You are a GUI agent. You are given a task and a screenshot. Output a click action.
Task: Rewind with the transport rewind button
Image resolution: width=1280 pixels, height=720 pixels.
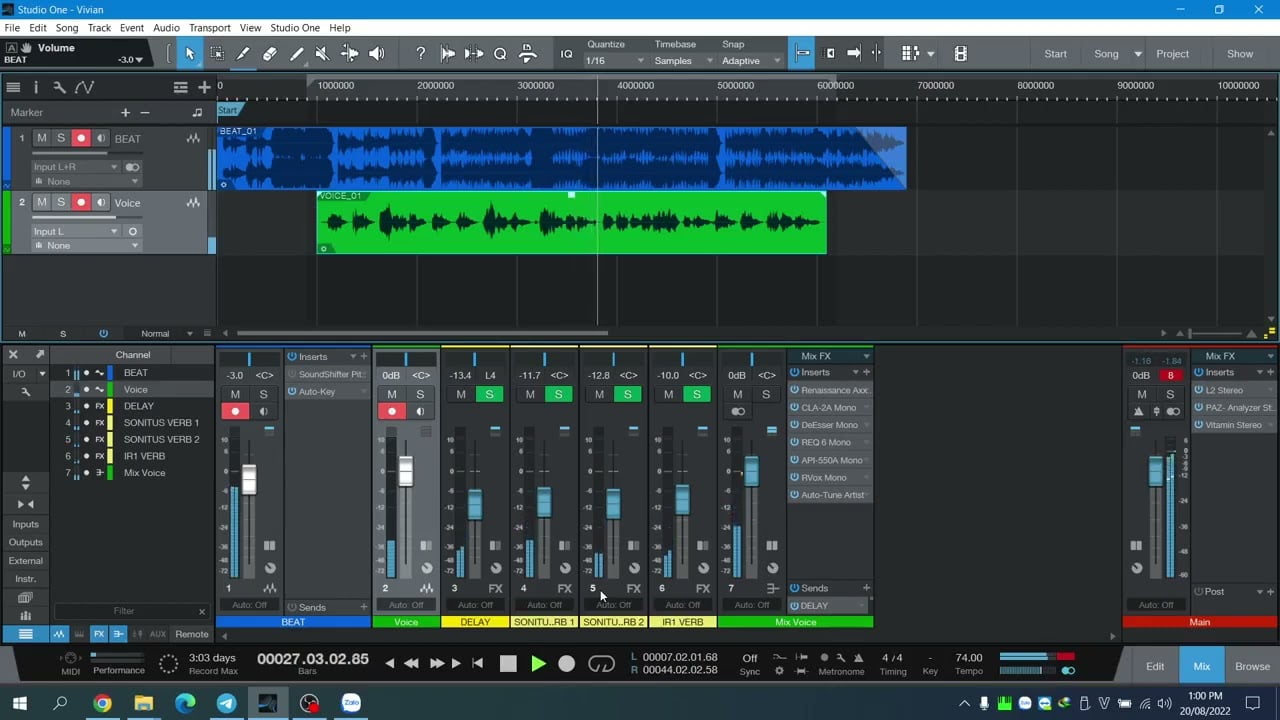click(411, 663)
